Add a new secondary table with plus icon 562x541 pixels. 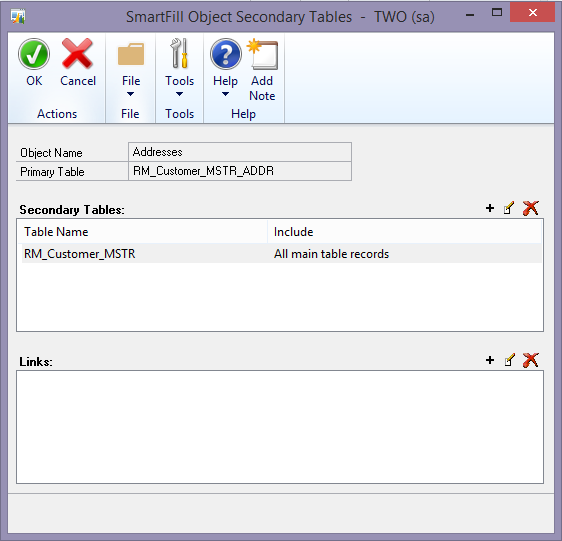[x=490, y=208]
